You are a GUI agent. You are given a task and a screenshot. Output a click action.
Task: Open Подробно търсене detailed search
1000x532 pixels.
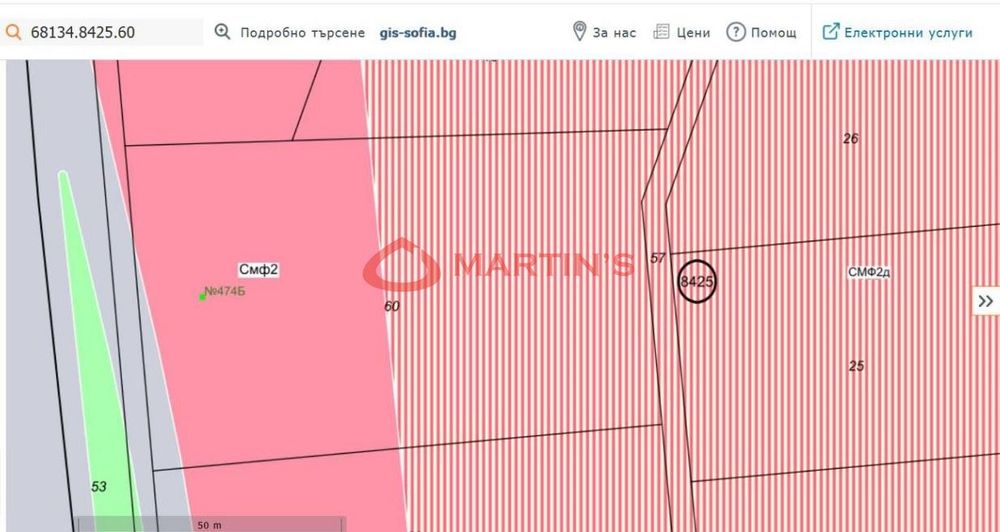coord(302,33)
